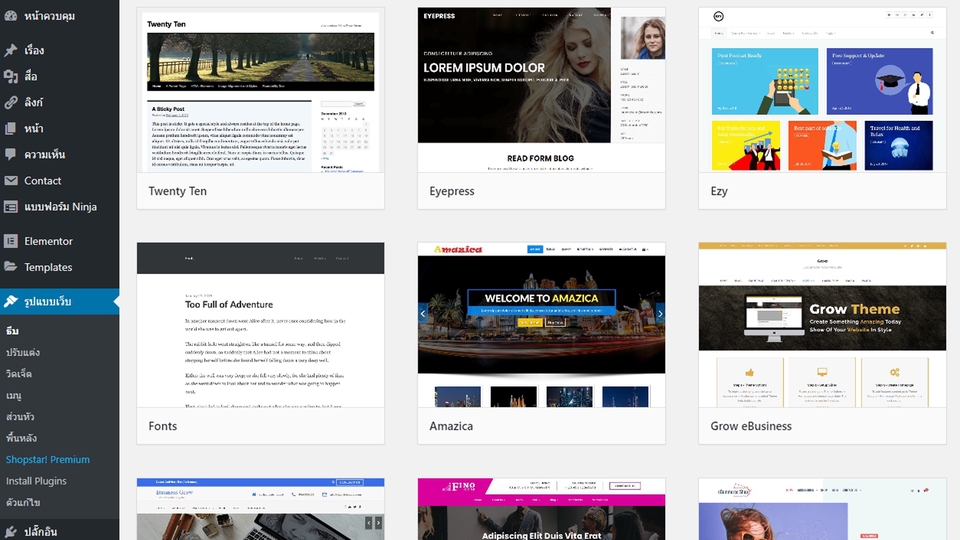Click the Eyepress theme name
Image resolution: width=960 pixels, height=540 pixels.
pyautogui.click(x=452, y=191)
